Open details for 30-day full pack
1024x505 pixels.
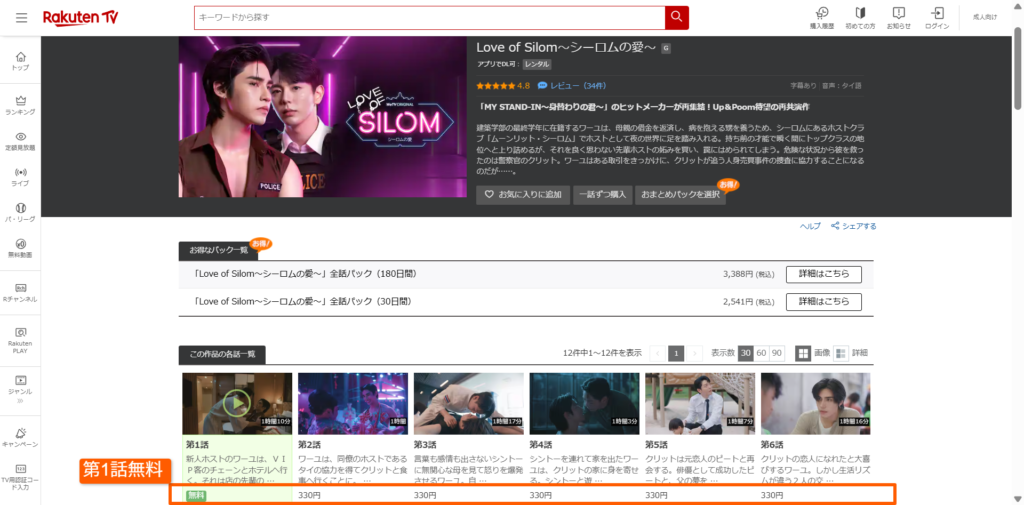tap(824, 302)
